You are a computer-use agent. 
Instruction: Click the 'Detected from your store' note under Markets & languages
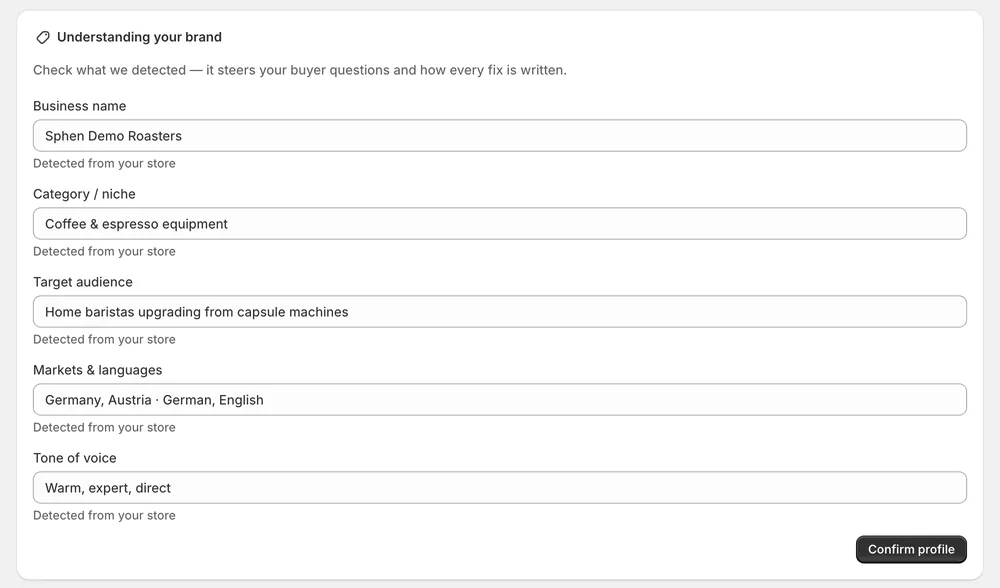tap(104, 427)
